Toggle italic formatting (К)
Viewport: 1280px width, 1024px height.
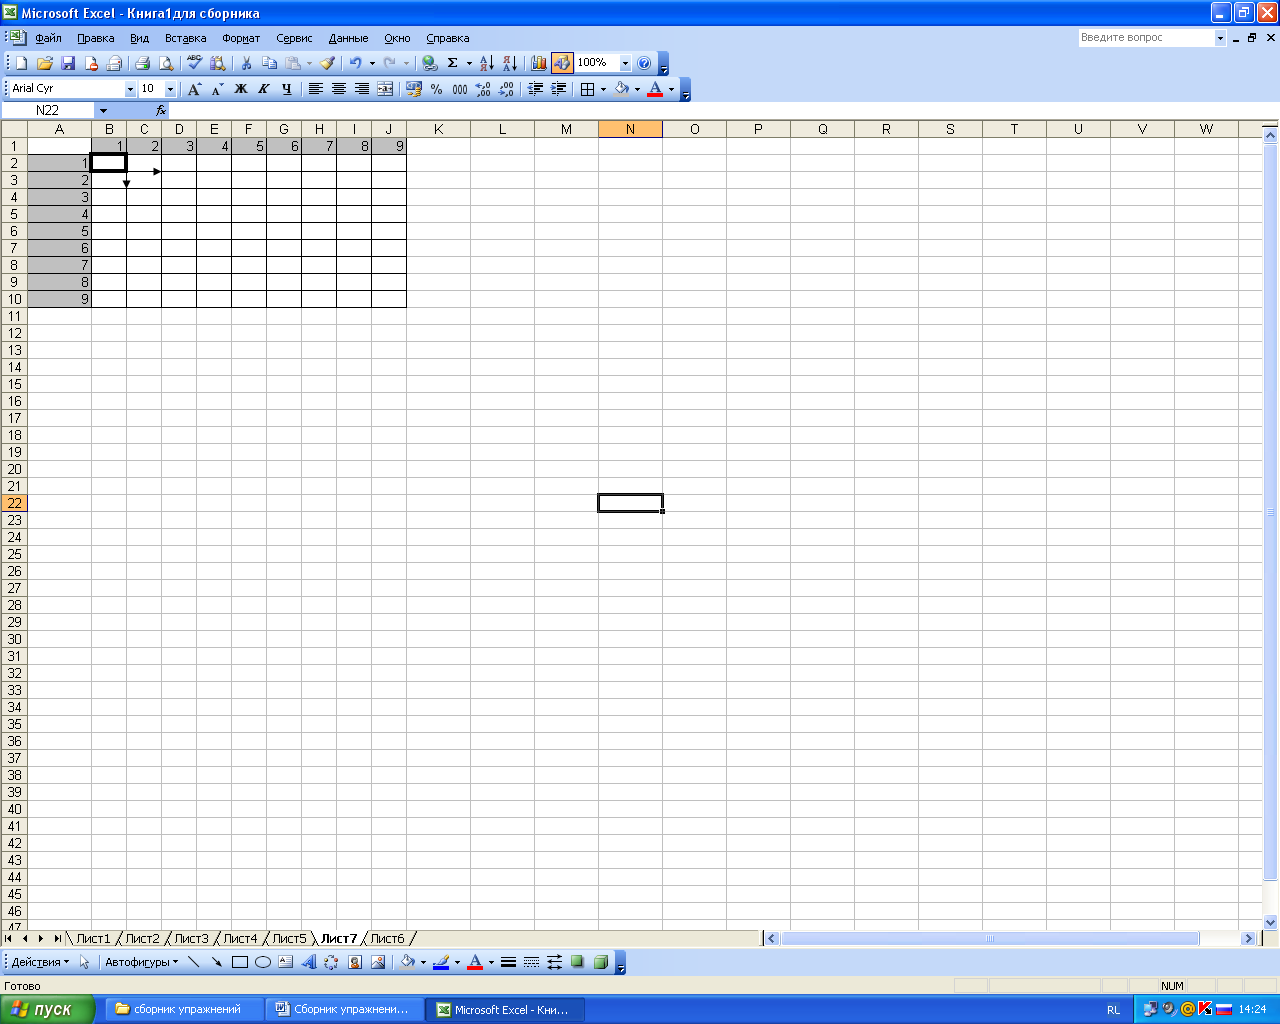(264, 89)
